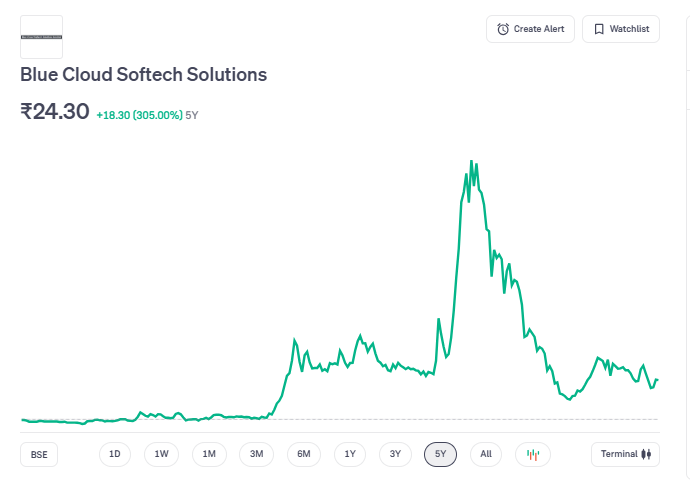
Task: Select the 1D time range
Action: 115,454
